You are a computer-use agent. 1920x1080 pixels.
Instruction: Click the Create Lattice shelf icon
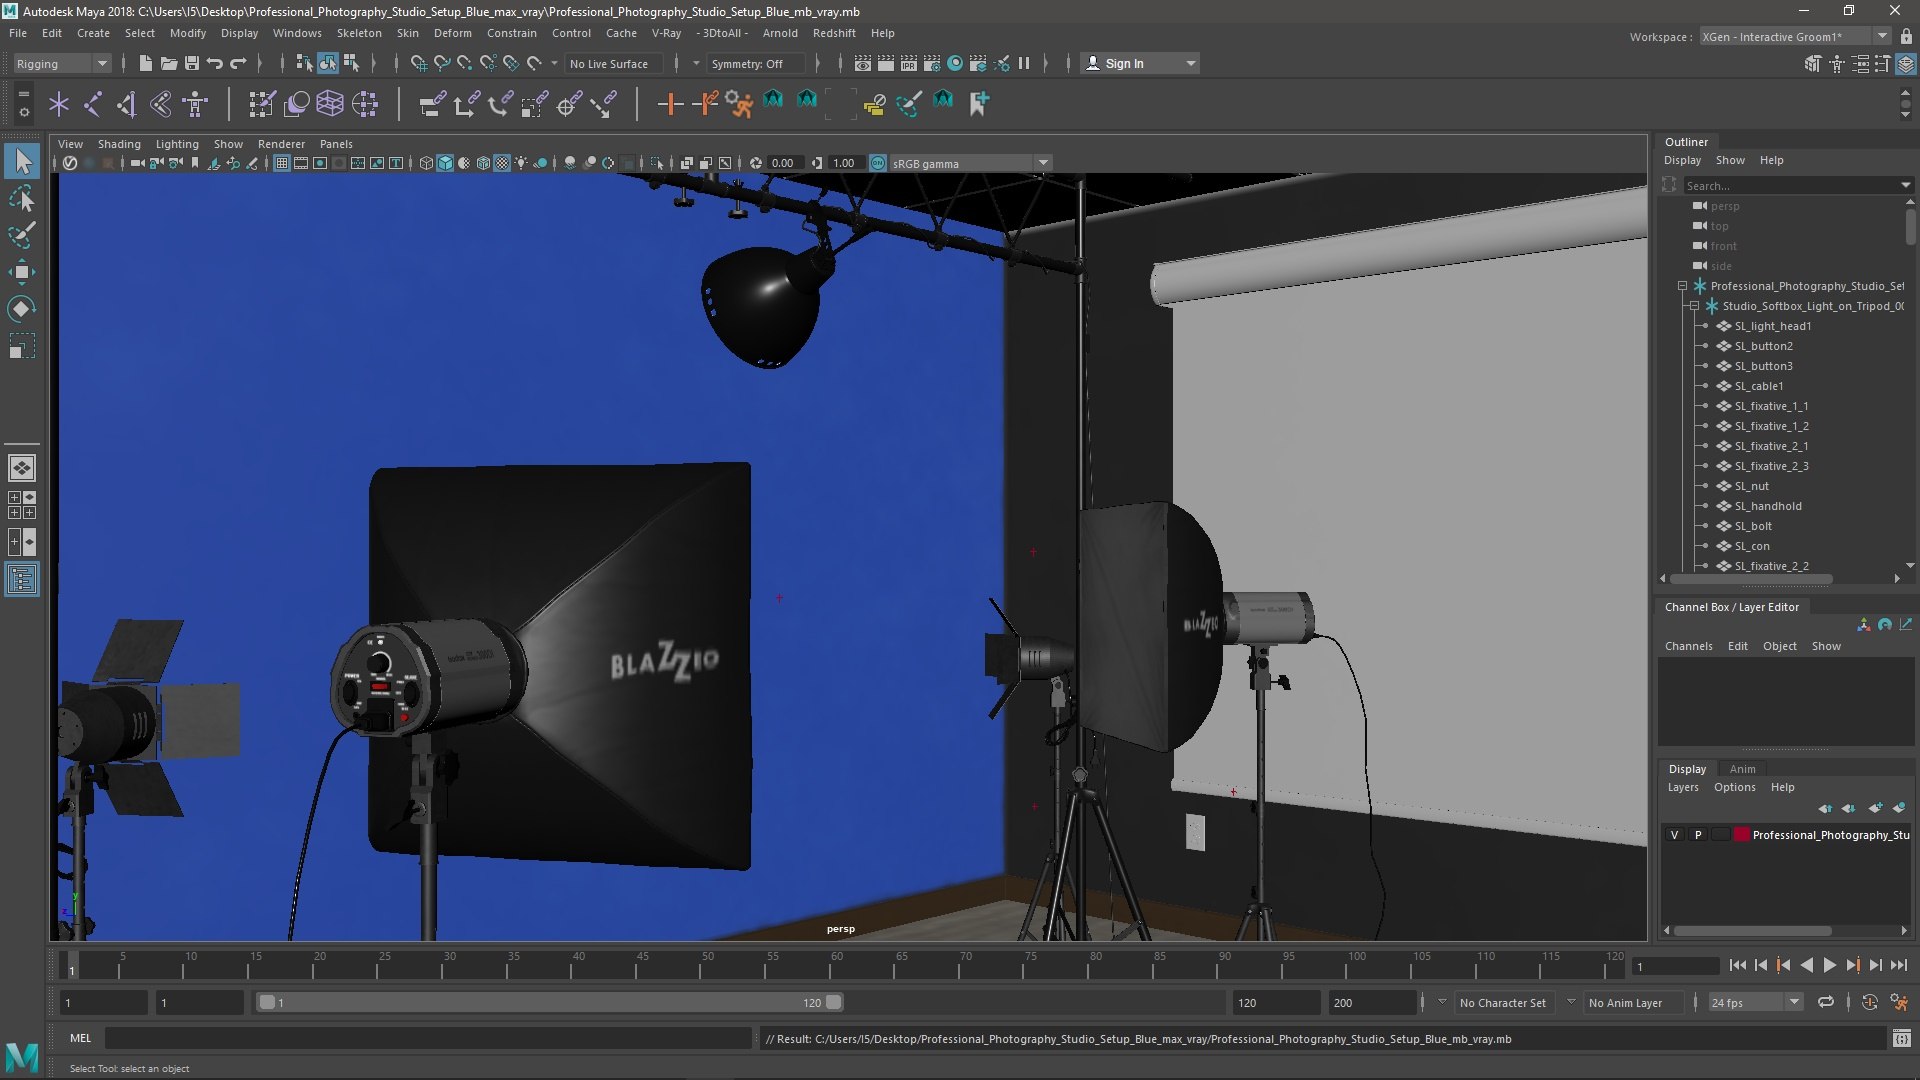coord(330,103)
